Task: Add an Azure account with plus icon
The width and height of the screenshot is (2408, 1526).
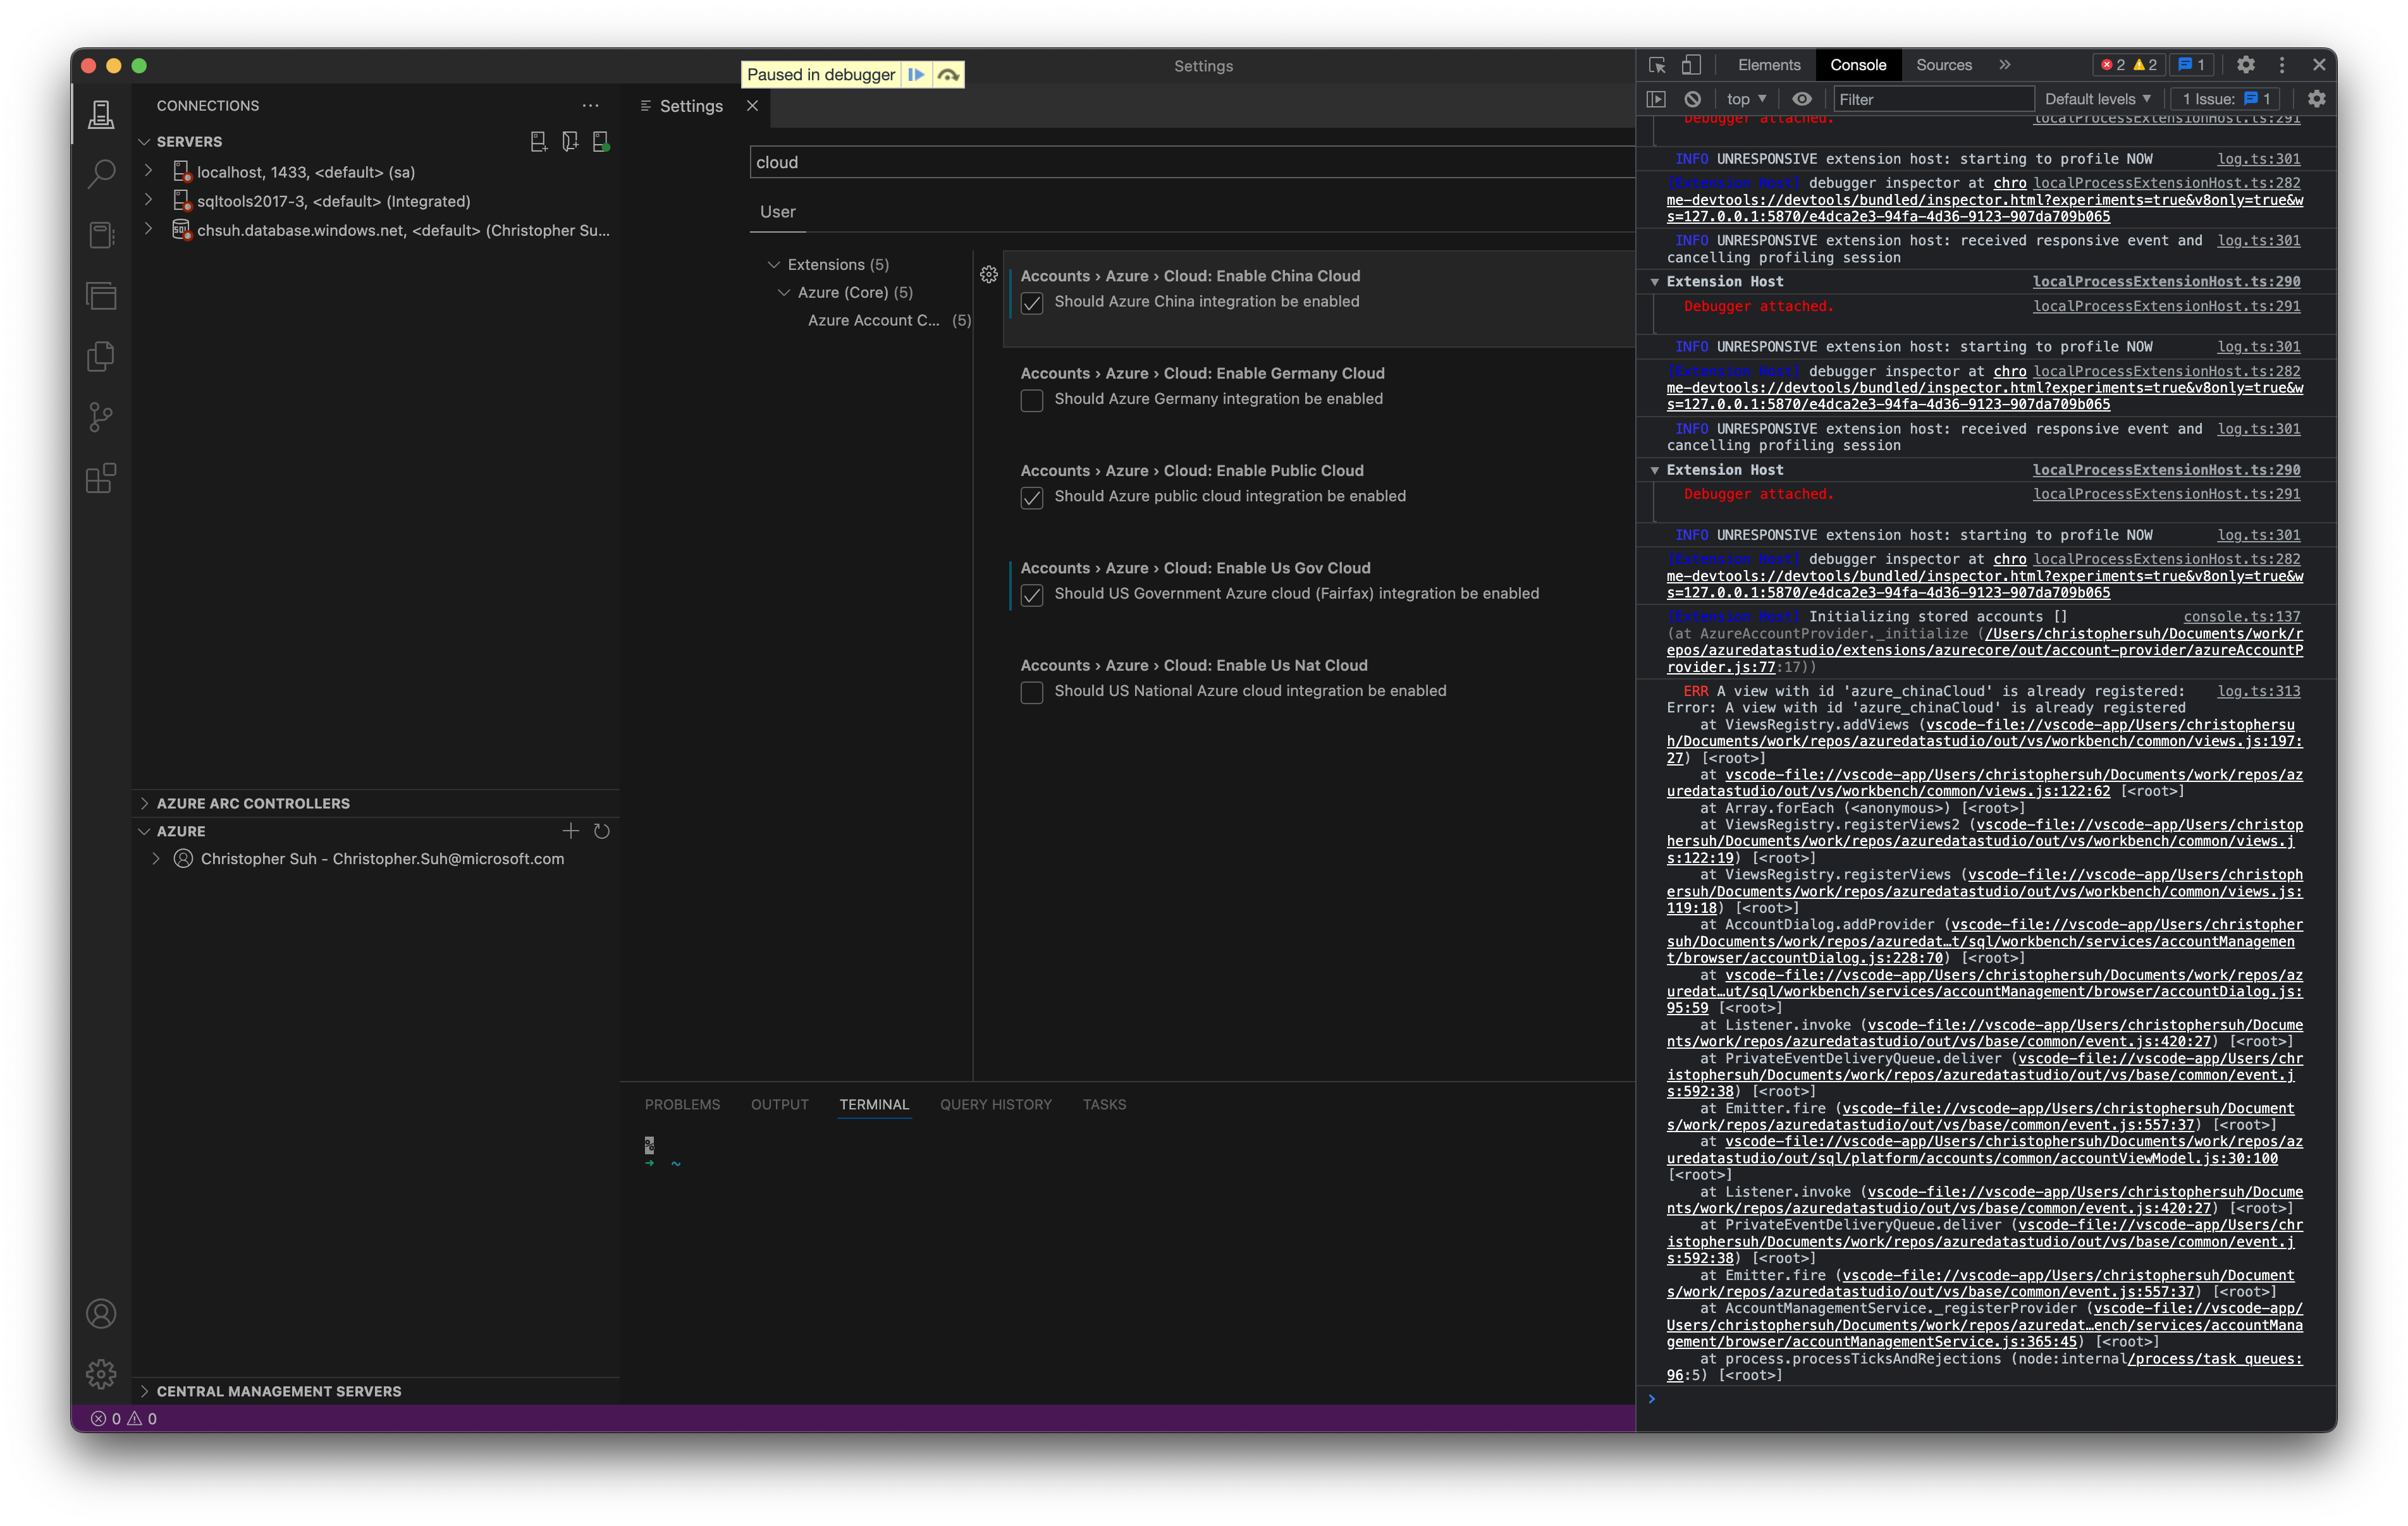Action: pos(570,830)
